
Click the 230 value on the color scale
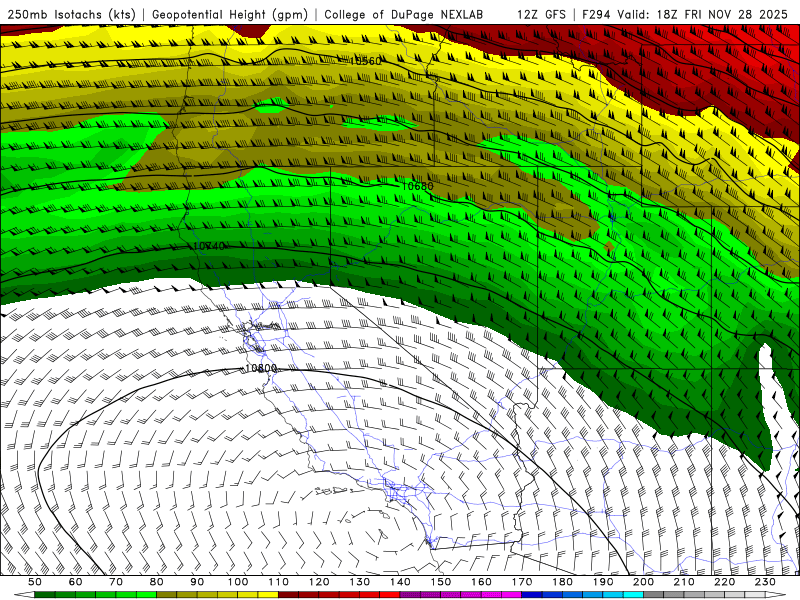[765, 582]
